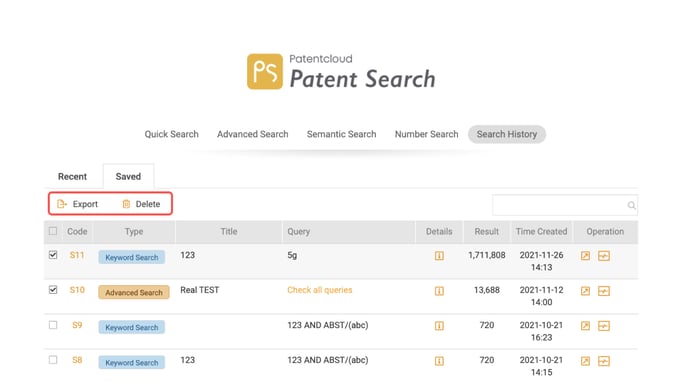
Task: Click S9 query 123 AND ABST/(abc)
Action: coord(328,325)
